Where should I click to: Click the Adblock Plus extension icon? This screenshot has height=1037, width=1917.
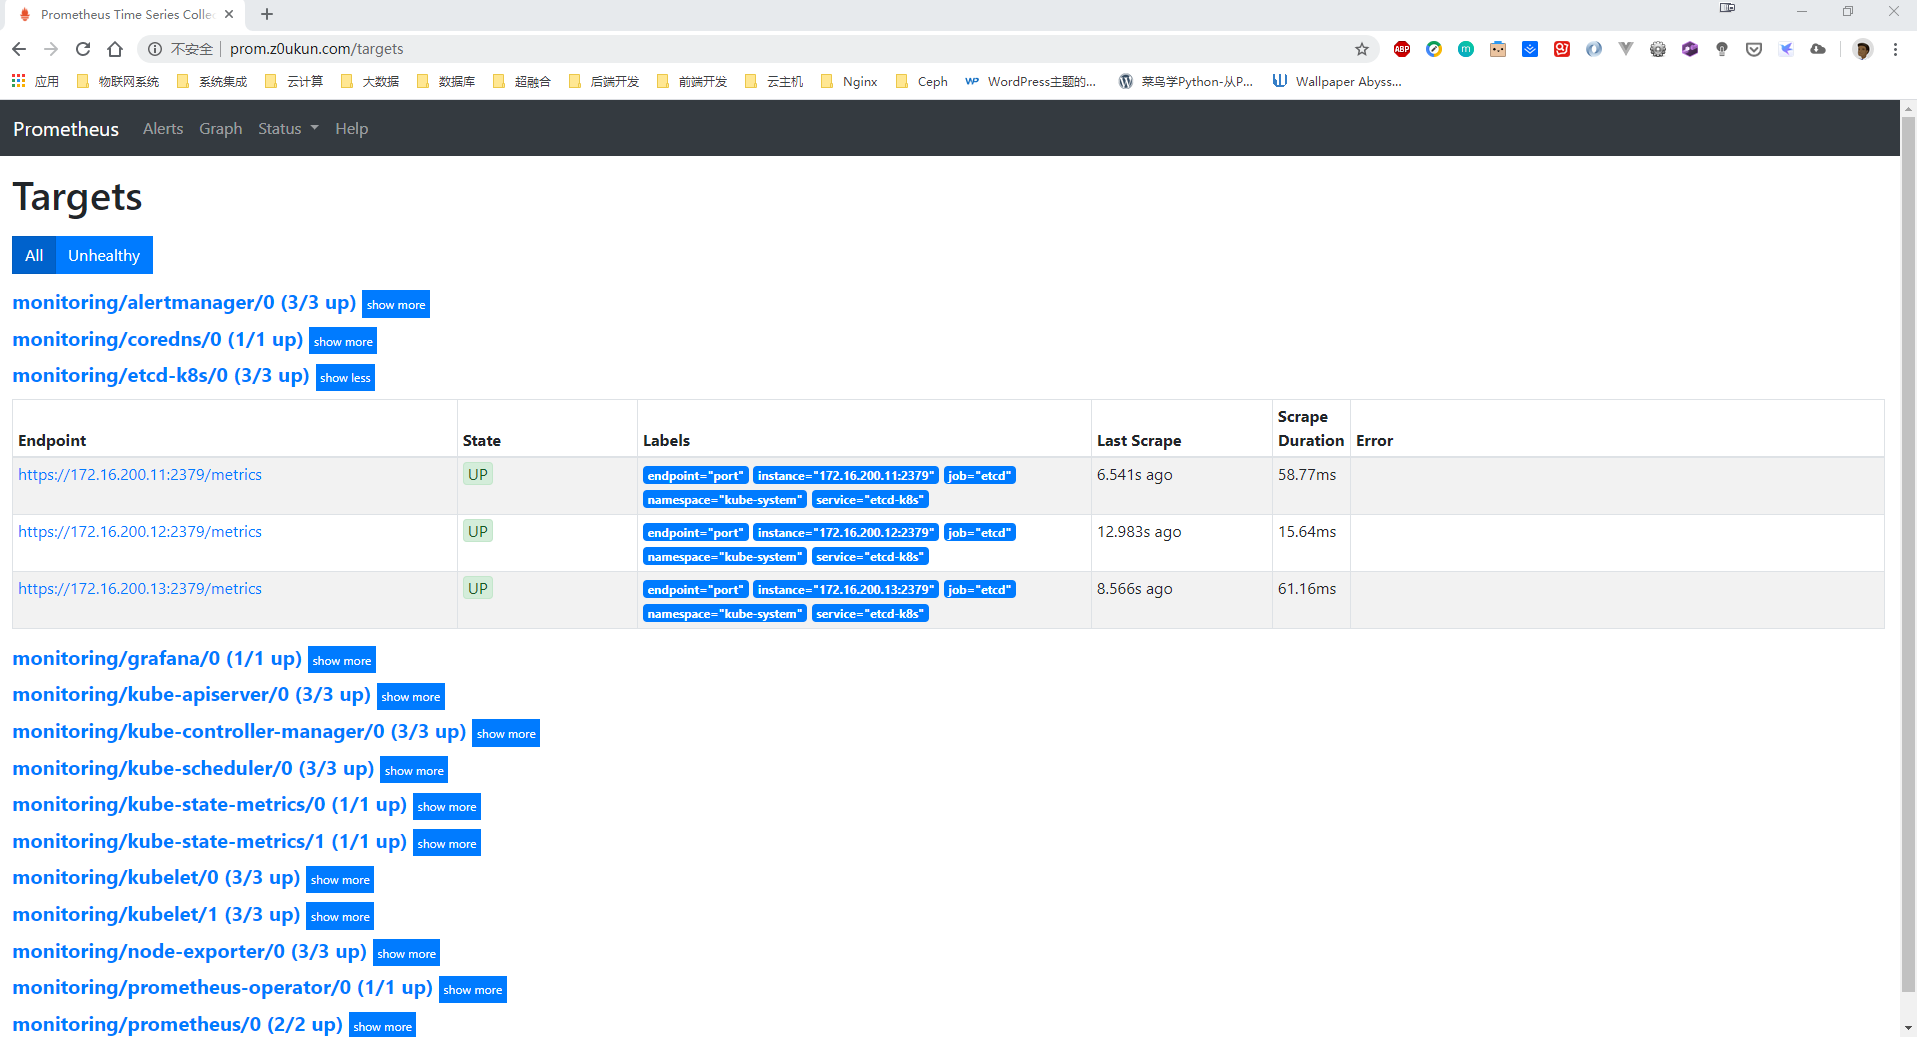pyautogui.click(x=1402, y=49)
